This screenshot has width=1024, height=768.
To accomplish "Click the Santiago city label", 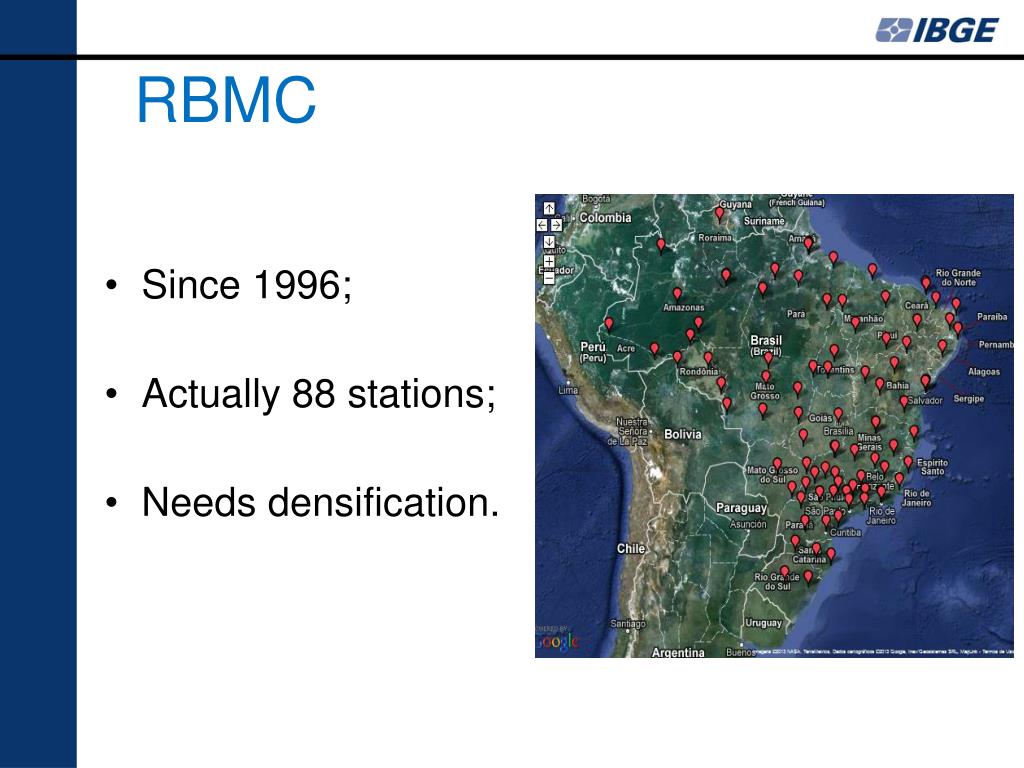I will coord(628,624).
